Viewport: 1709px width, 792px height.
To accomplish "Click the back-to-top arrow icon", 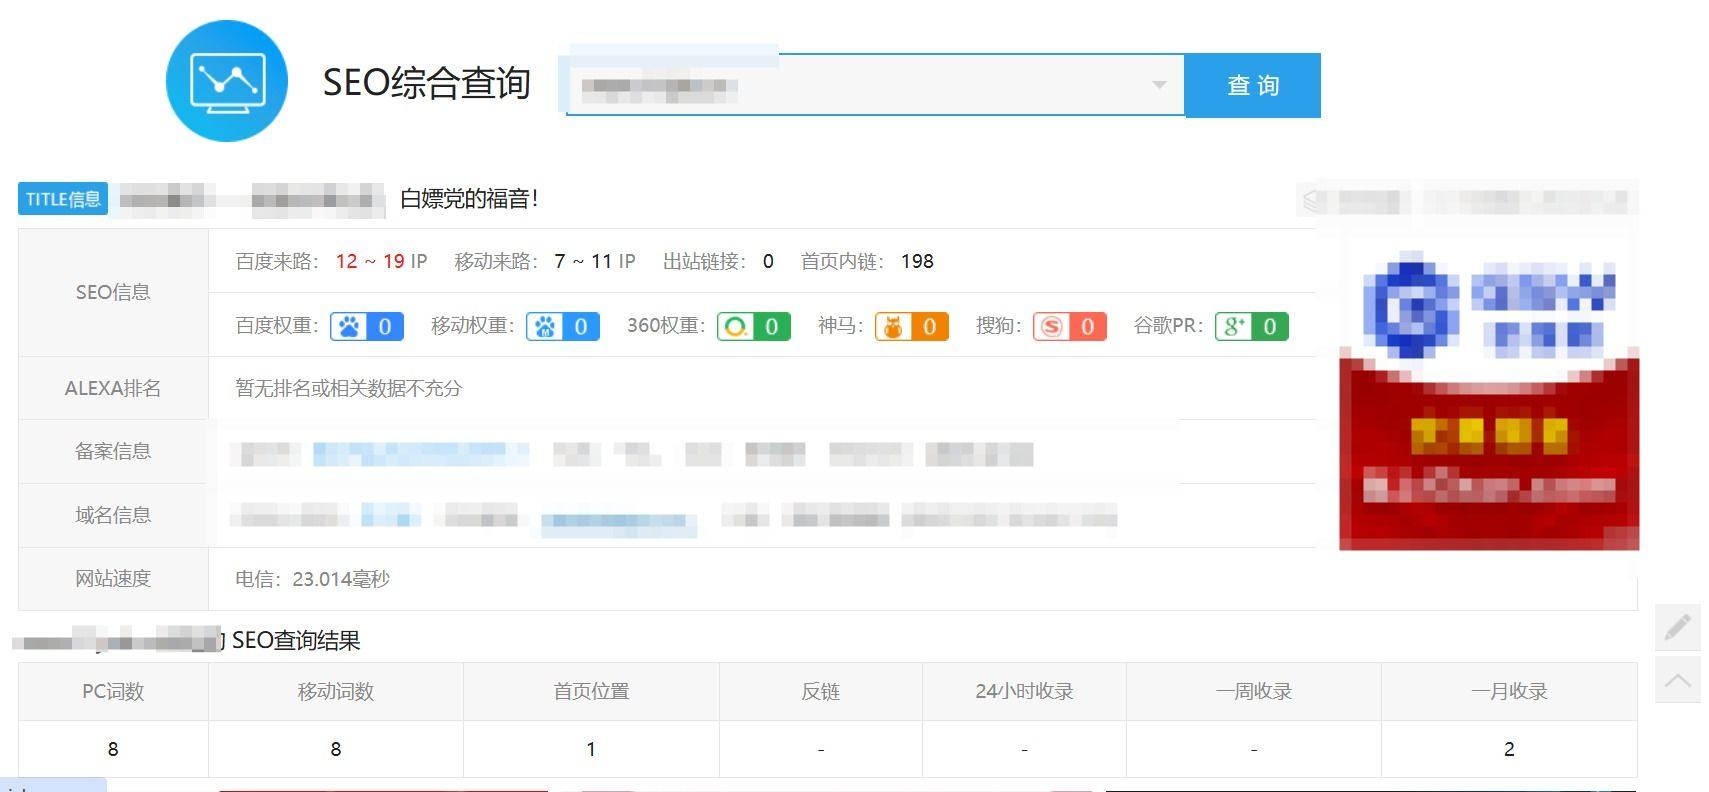I will point(1678,679).
